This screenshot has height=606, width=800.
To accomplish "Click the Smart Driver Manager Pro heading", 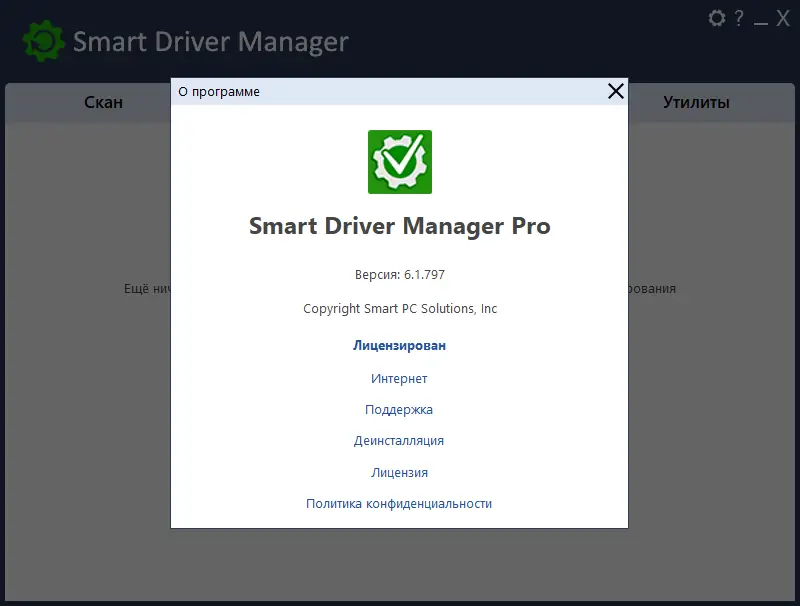I will pyautogui.click(x=399, y=226).
